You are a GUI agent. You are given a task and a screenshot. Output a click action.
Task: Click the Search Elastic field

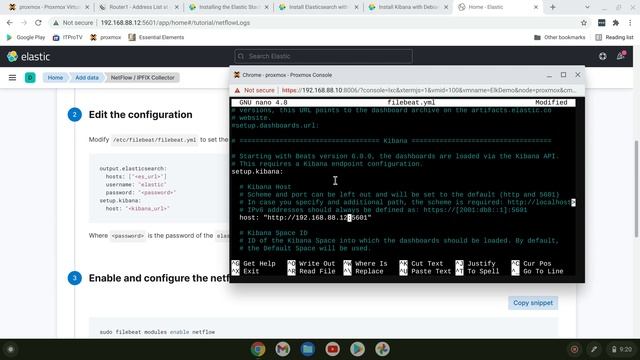tap(323, 56)
